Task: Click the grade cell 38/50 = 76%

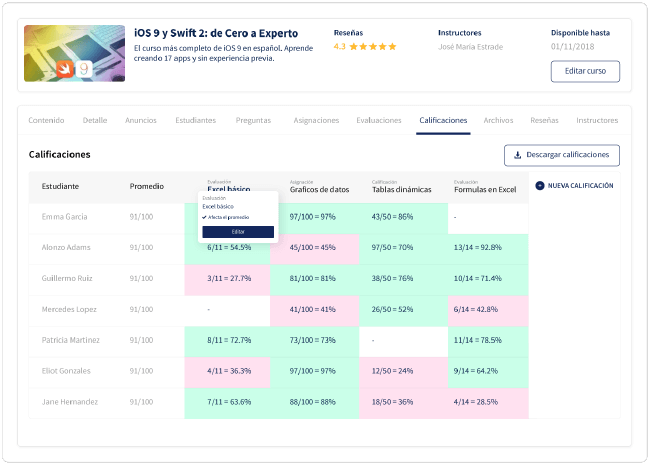Action: click(404, 278)
